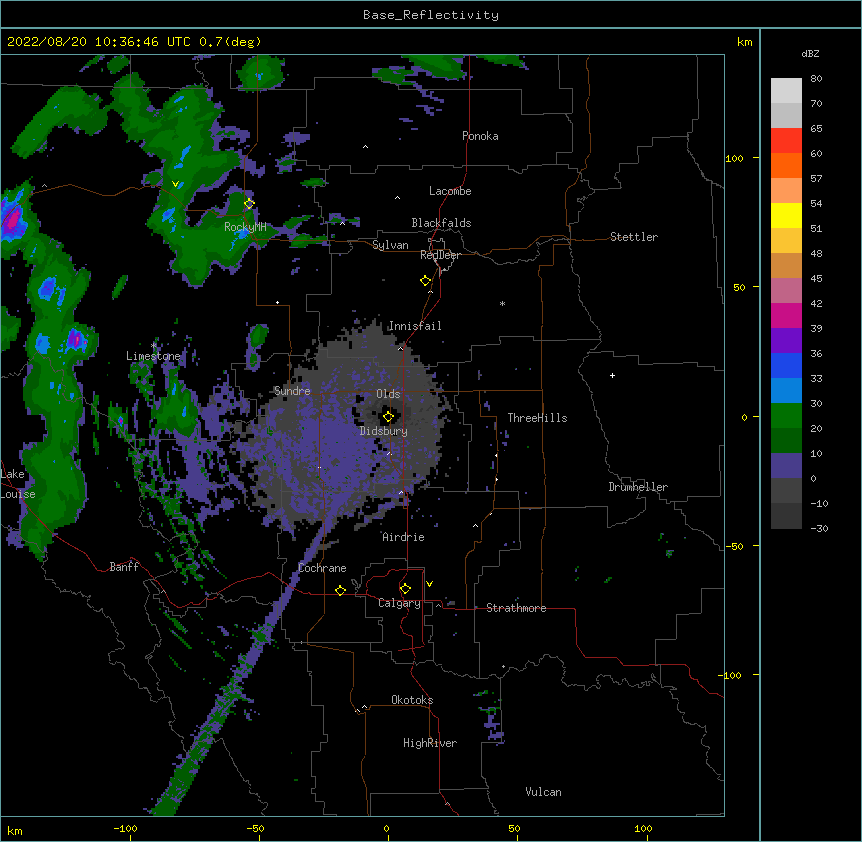Click the Didsbury city label
This screenshot has height=842, width=862.
pyautogui.click(x=384, y=431)
